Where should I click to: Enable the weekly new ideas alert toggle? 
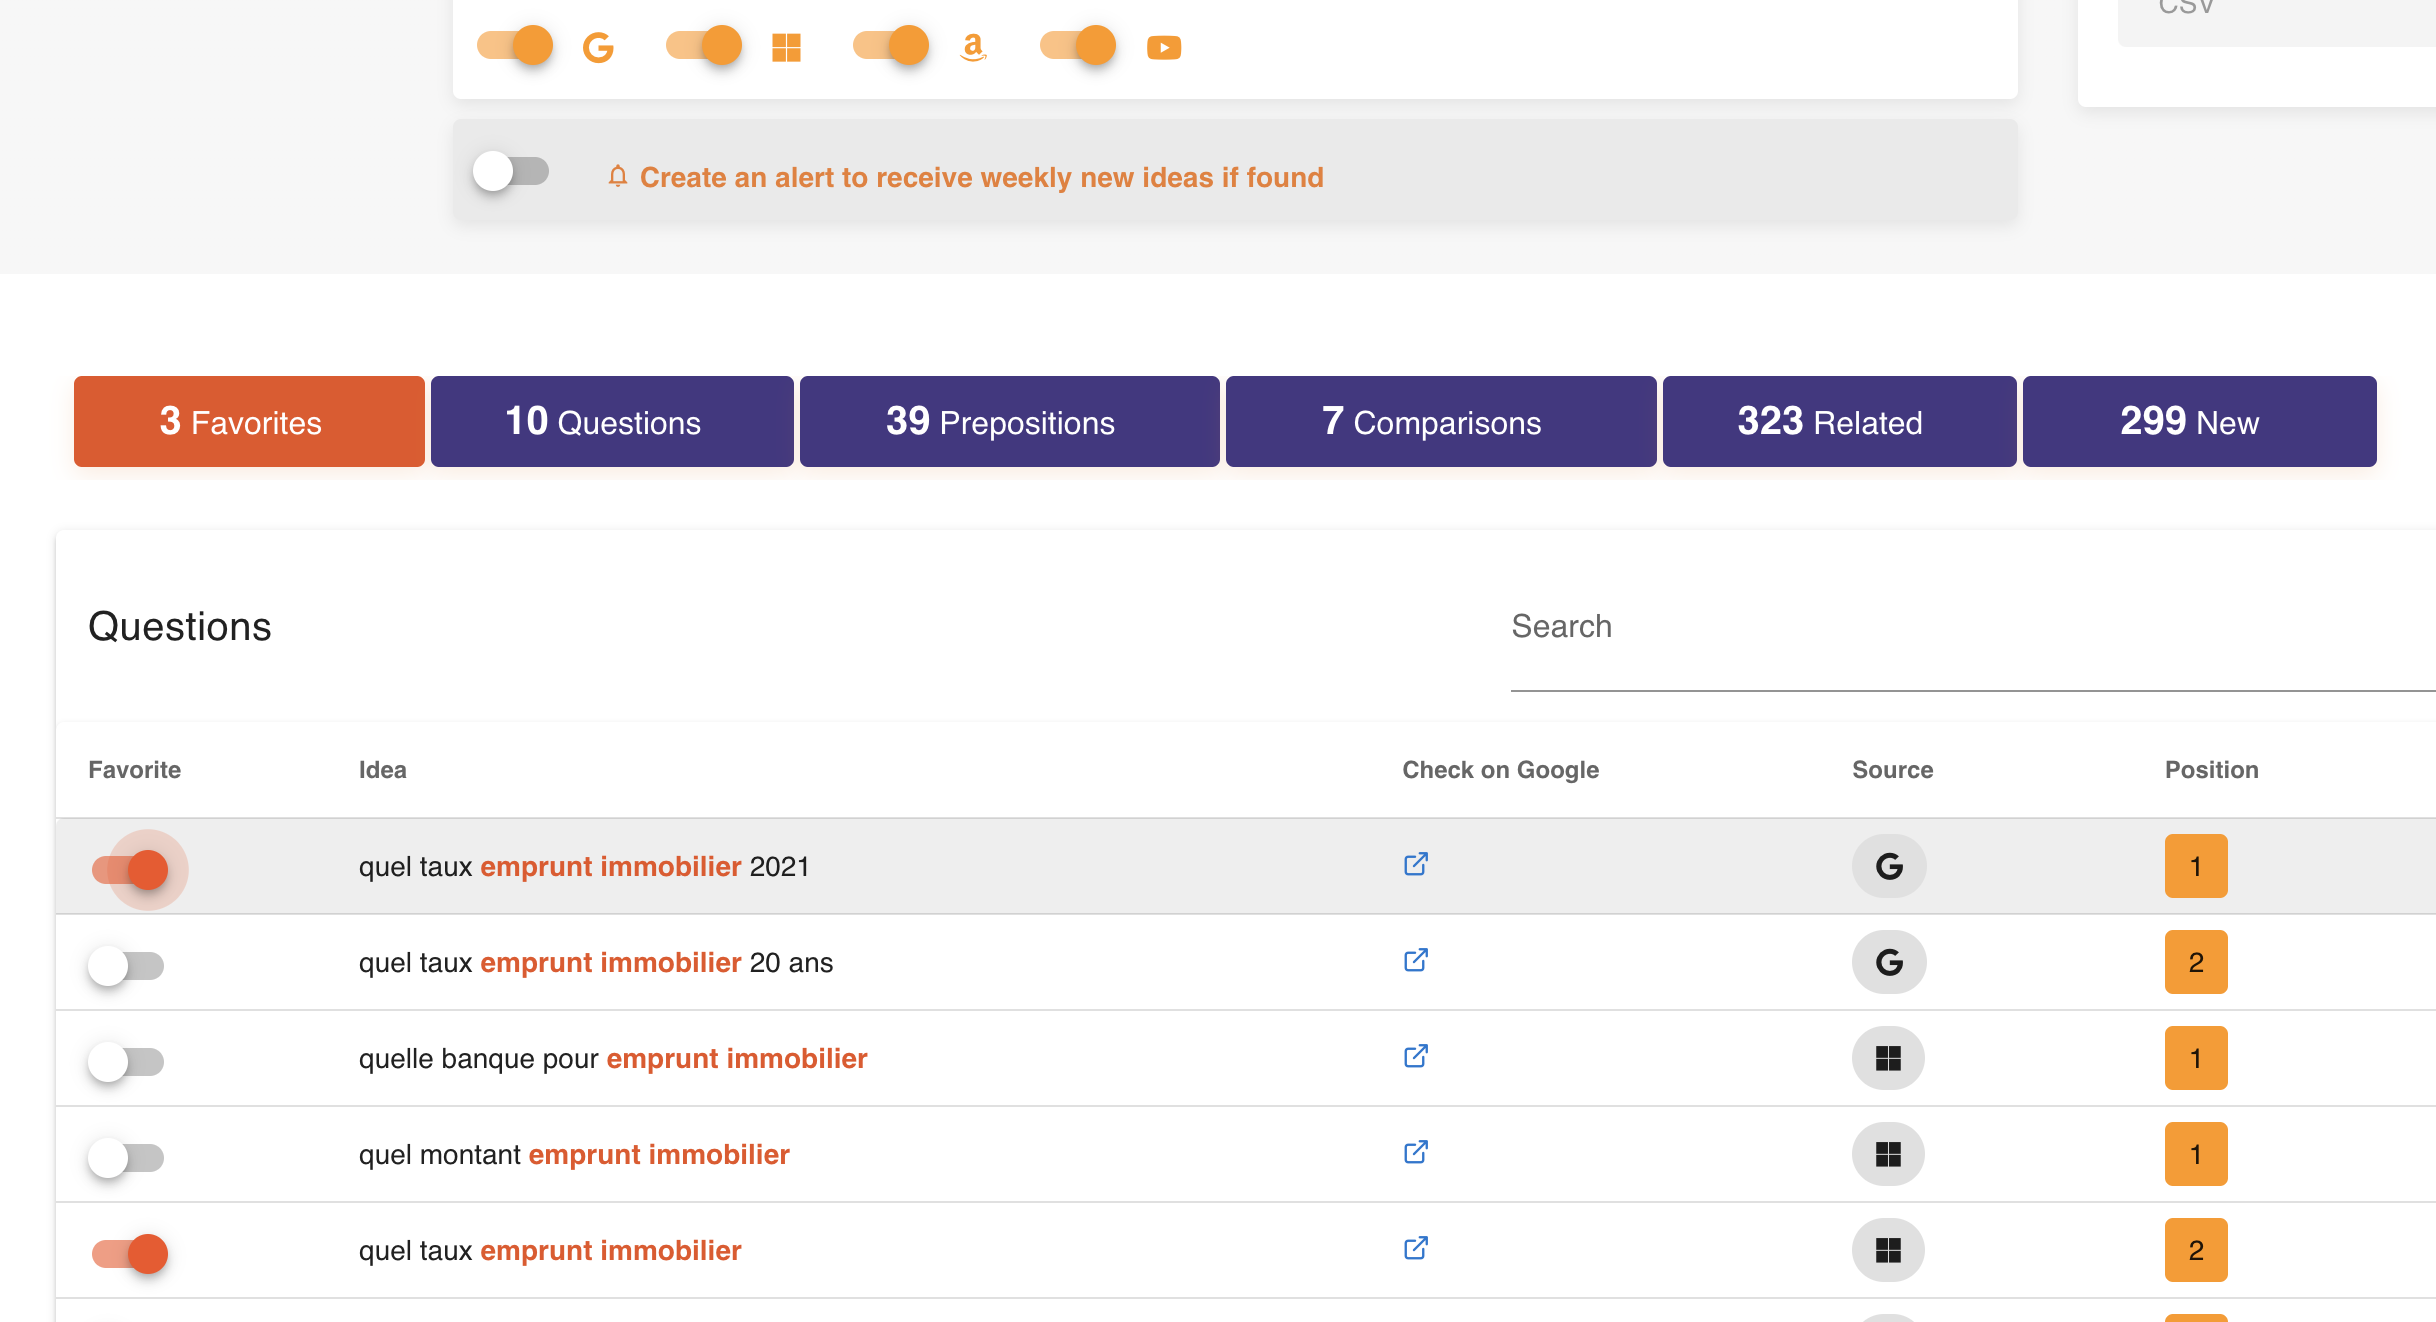tap(511, 171)
